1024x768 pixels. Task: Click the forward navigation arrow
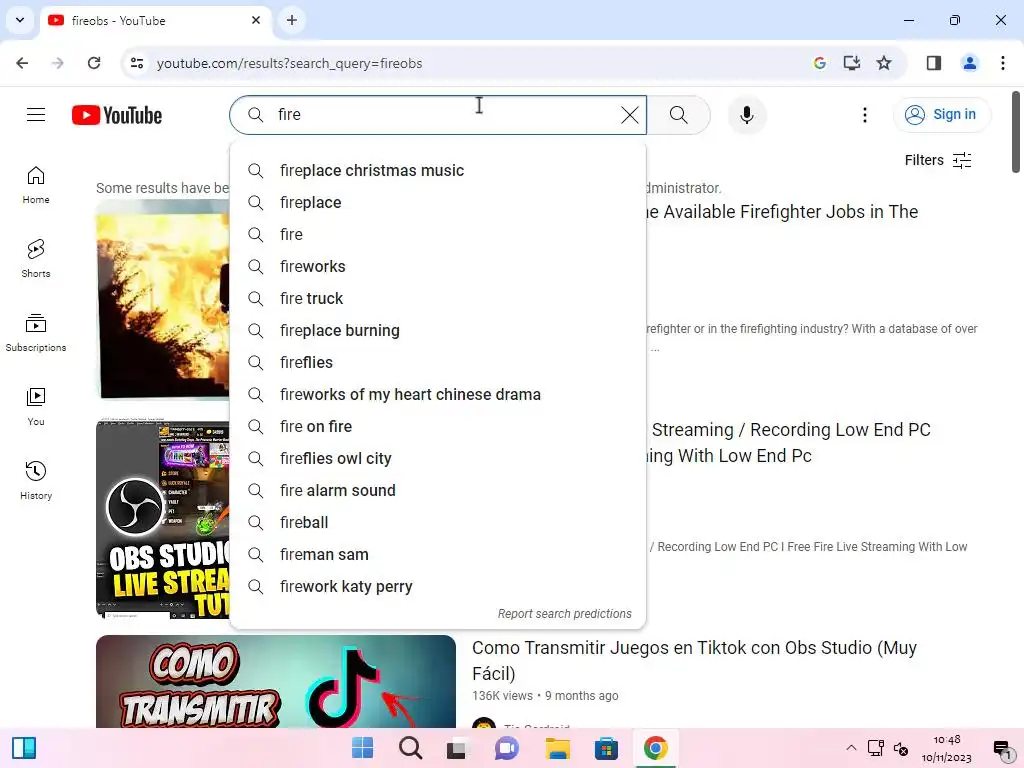coord(58,63)
